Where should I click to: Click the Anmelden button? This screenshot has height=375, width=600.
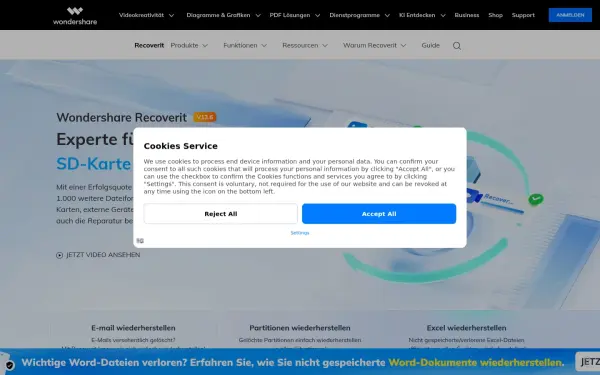pyautogui.click(x=570, y=15)
